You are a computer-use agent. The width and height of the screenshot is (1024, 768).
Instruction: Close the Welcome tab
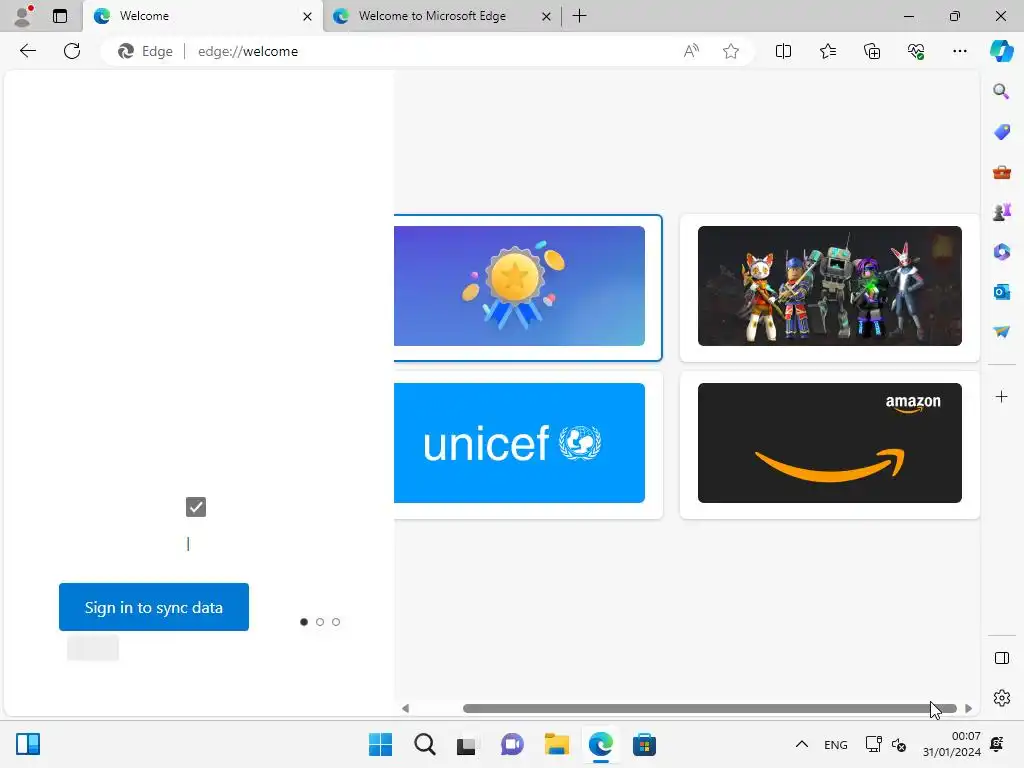[307, 16]
